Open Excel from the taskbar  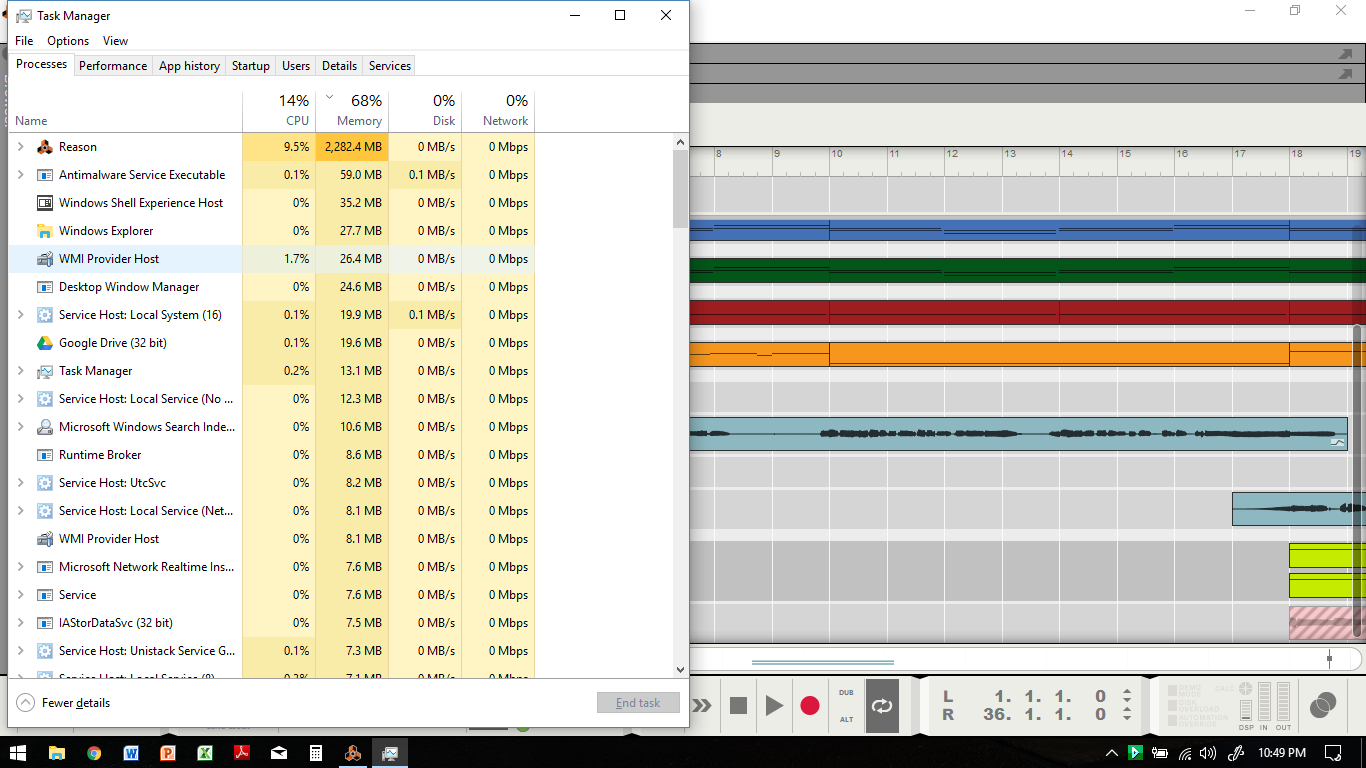point(205,752)
